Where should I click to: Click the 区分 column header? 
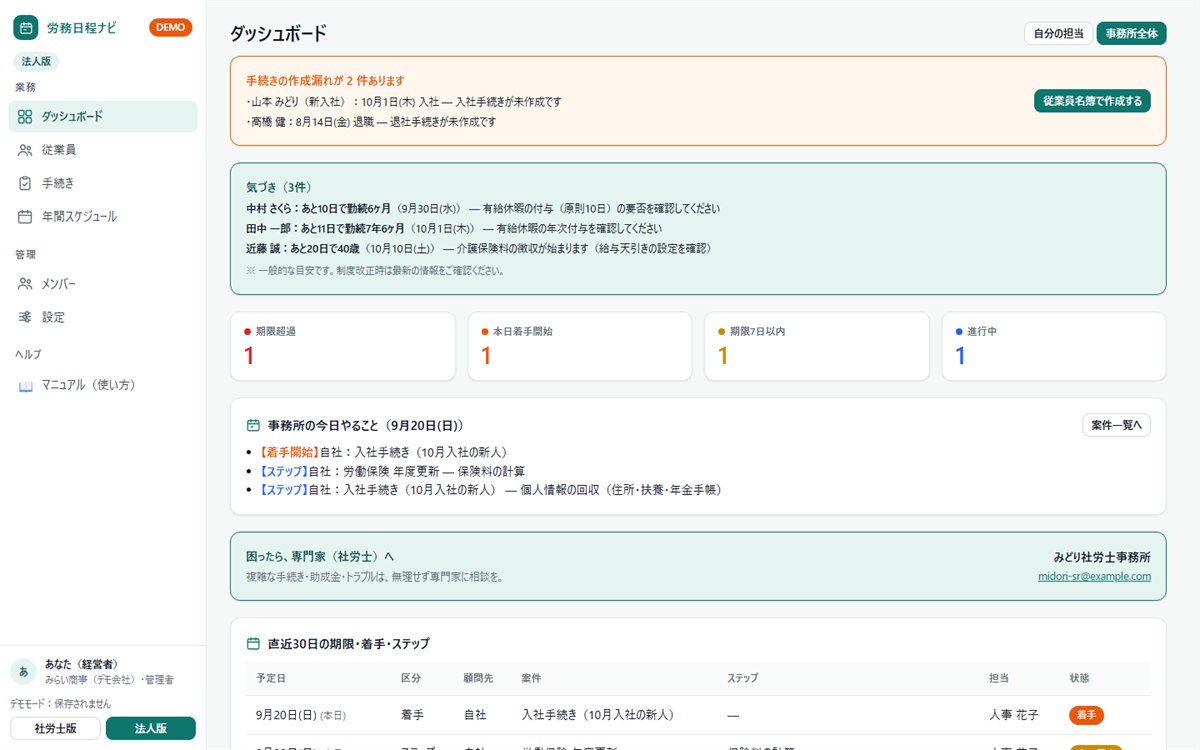click(x=411, y=678)
